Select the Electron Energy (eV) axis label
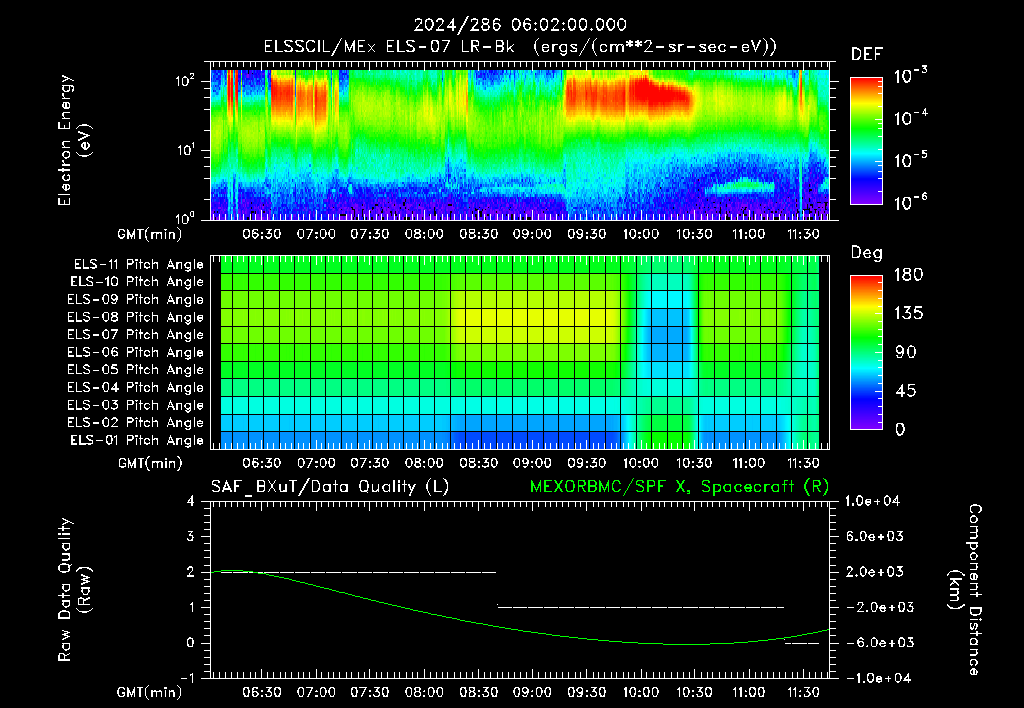1024x708 pixels. [x=74, y=140]
